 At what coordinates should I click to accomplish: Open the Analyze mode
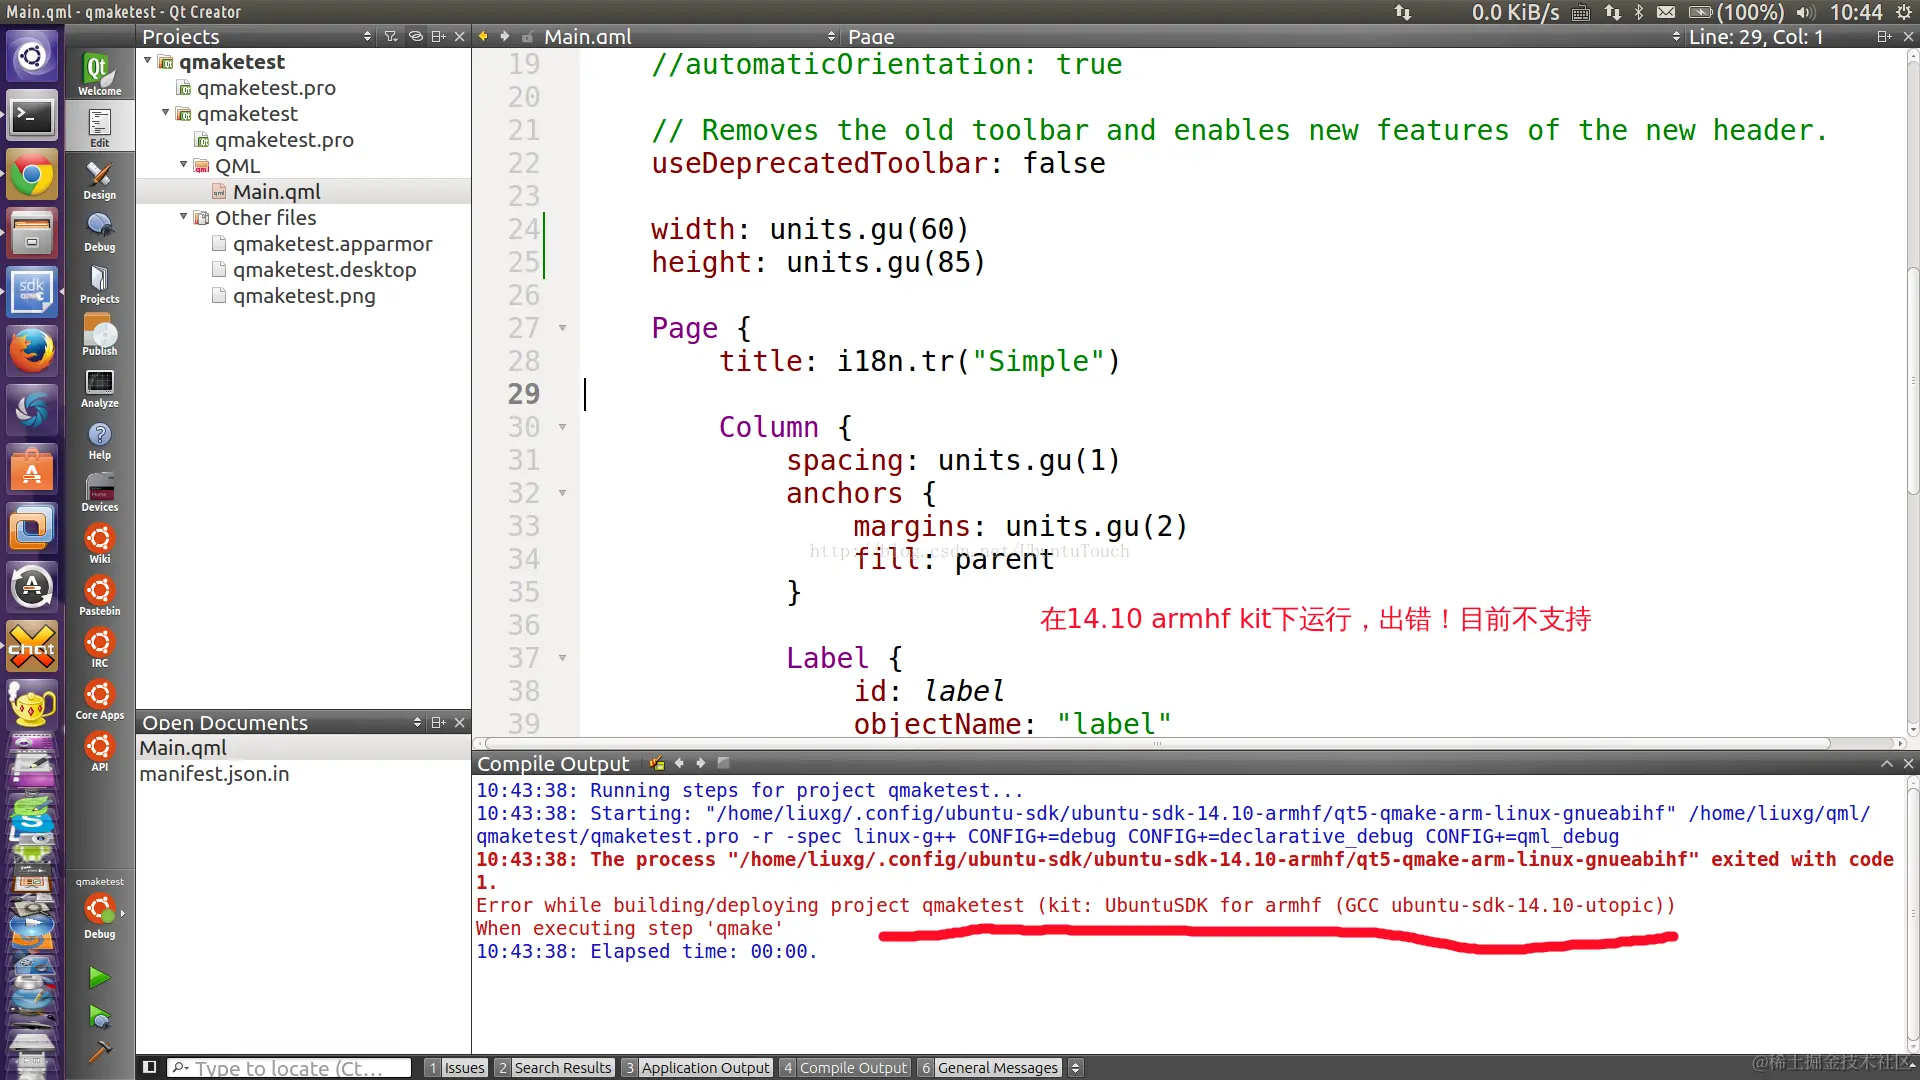(x=99, y=388)
